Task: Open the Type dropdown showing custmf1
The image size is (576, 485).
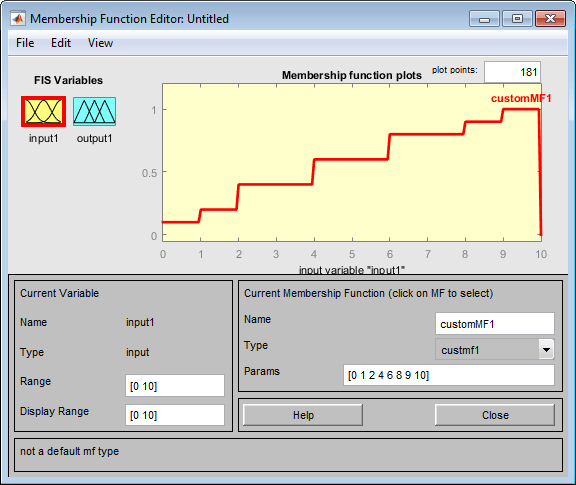Action: pos(494,349)
